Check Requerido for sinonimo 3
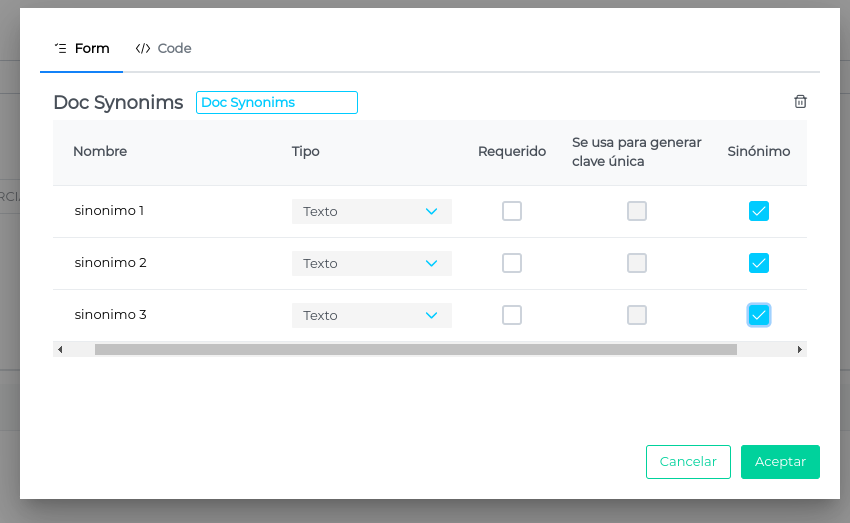Viewport: 850px width, 523px height. [512, 315]
